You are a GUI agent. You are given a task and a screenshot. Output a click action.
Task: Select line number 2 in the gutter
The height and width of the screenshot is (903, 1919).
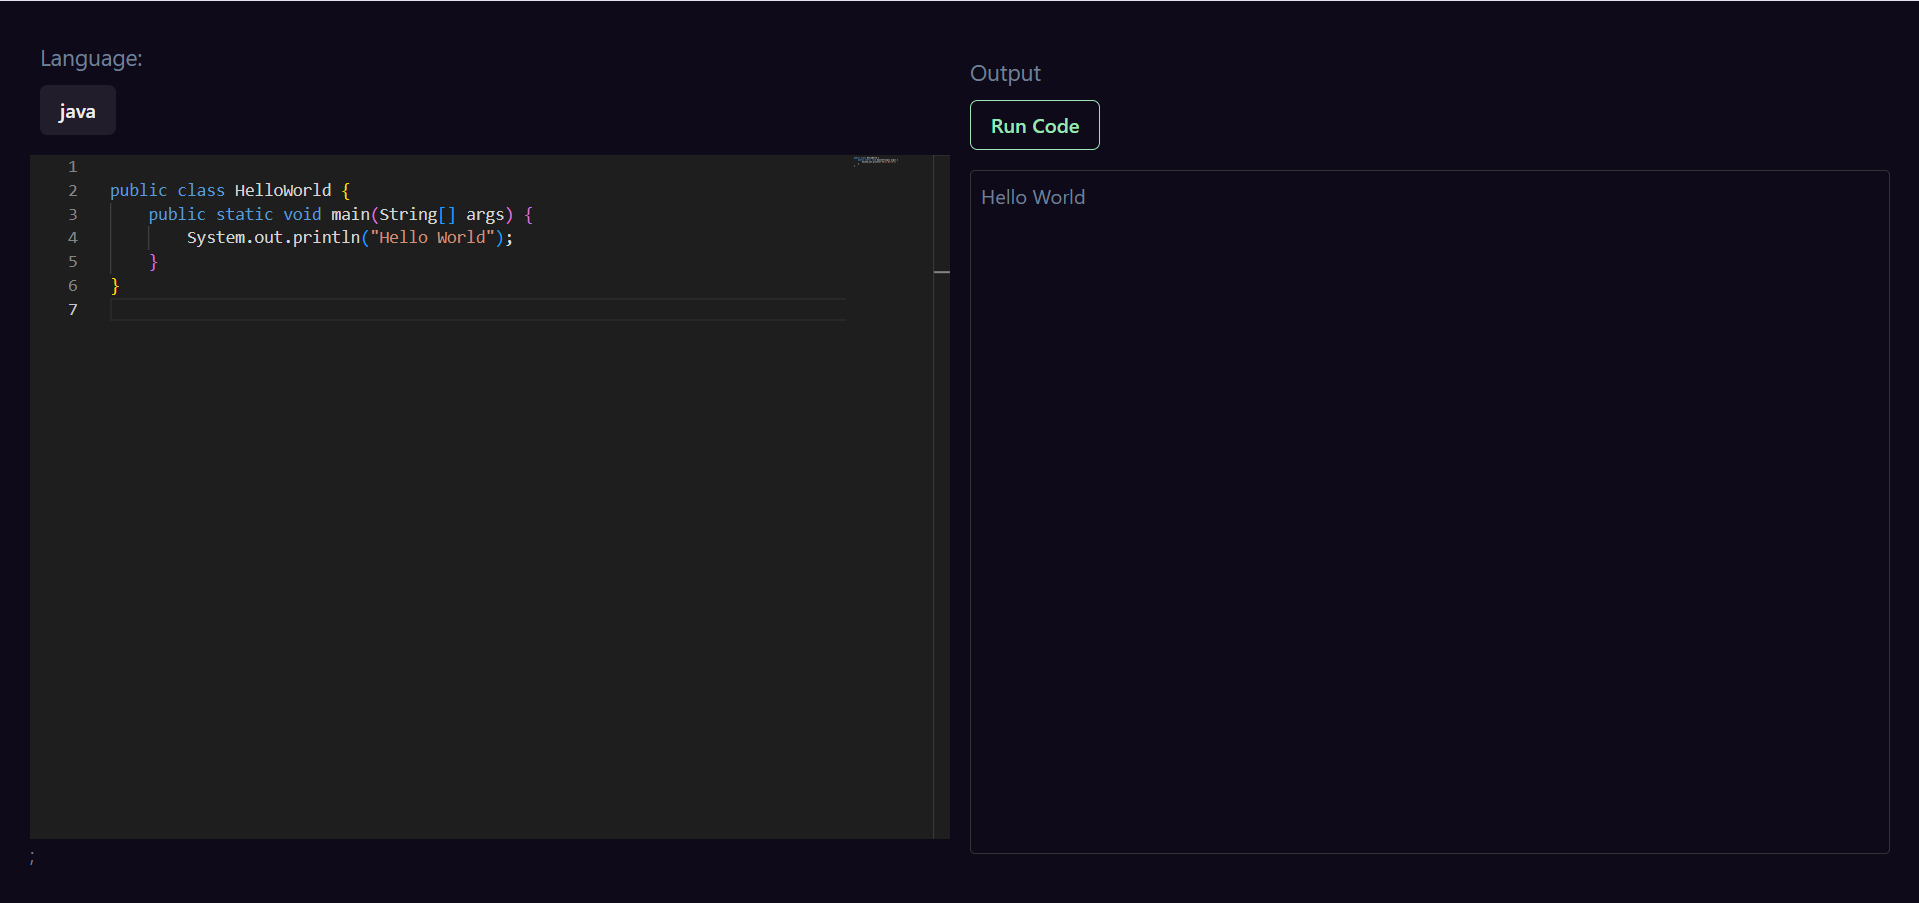point(72,191)
